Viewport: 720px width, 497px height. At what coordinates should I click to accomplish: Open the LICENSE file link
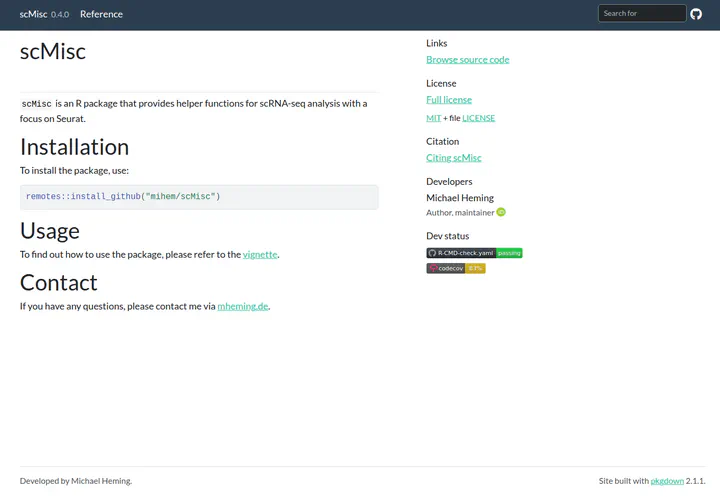tap(478, 118)
